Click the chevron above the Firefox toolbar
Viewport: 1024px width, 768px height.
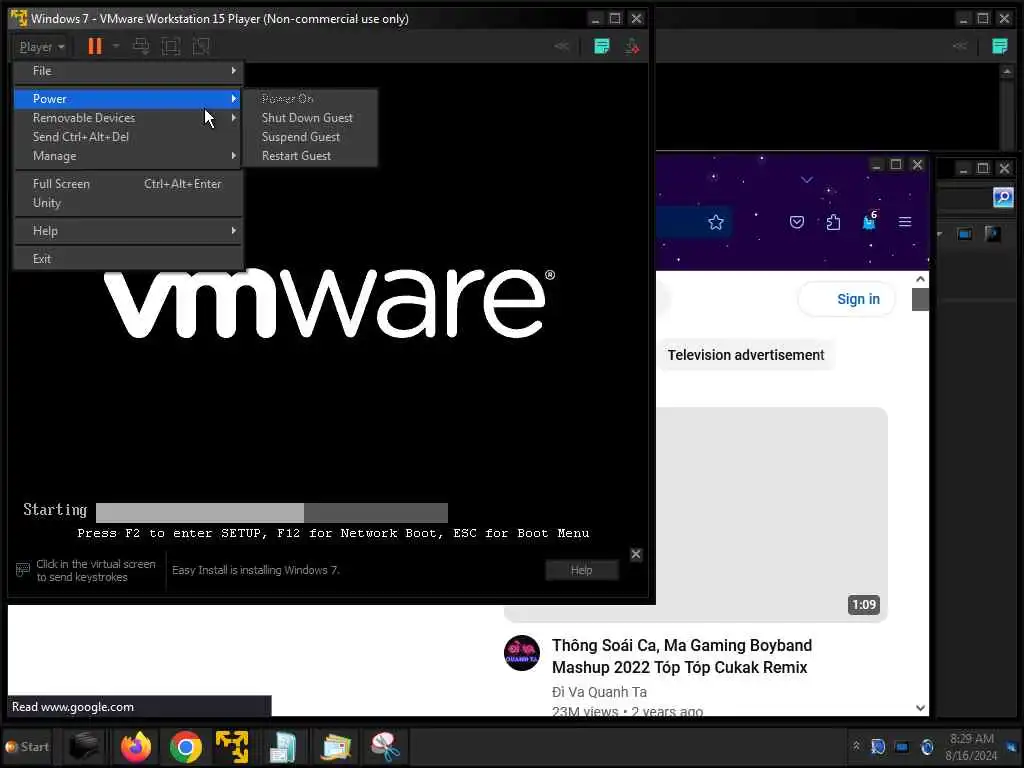807,180
